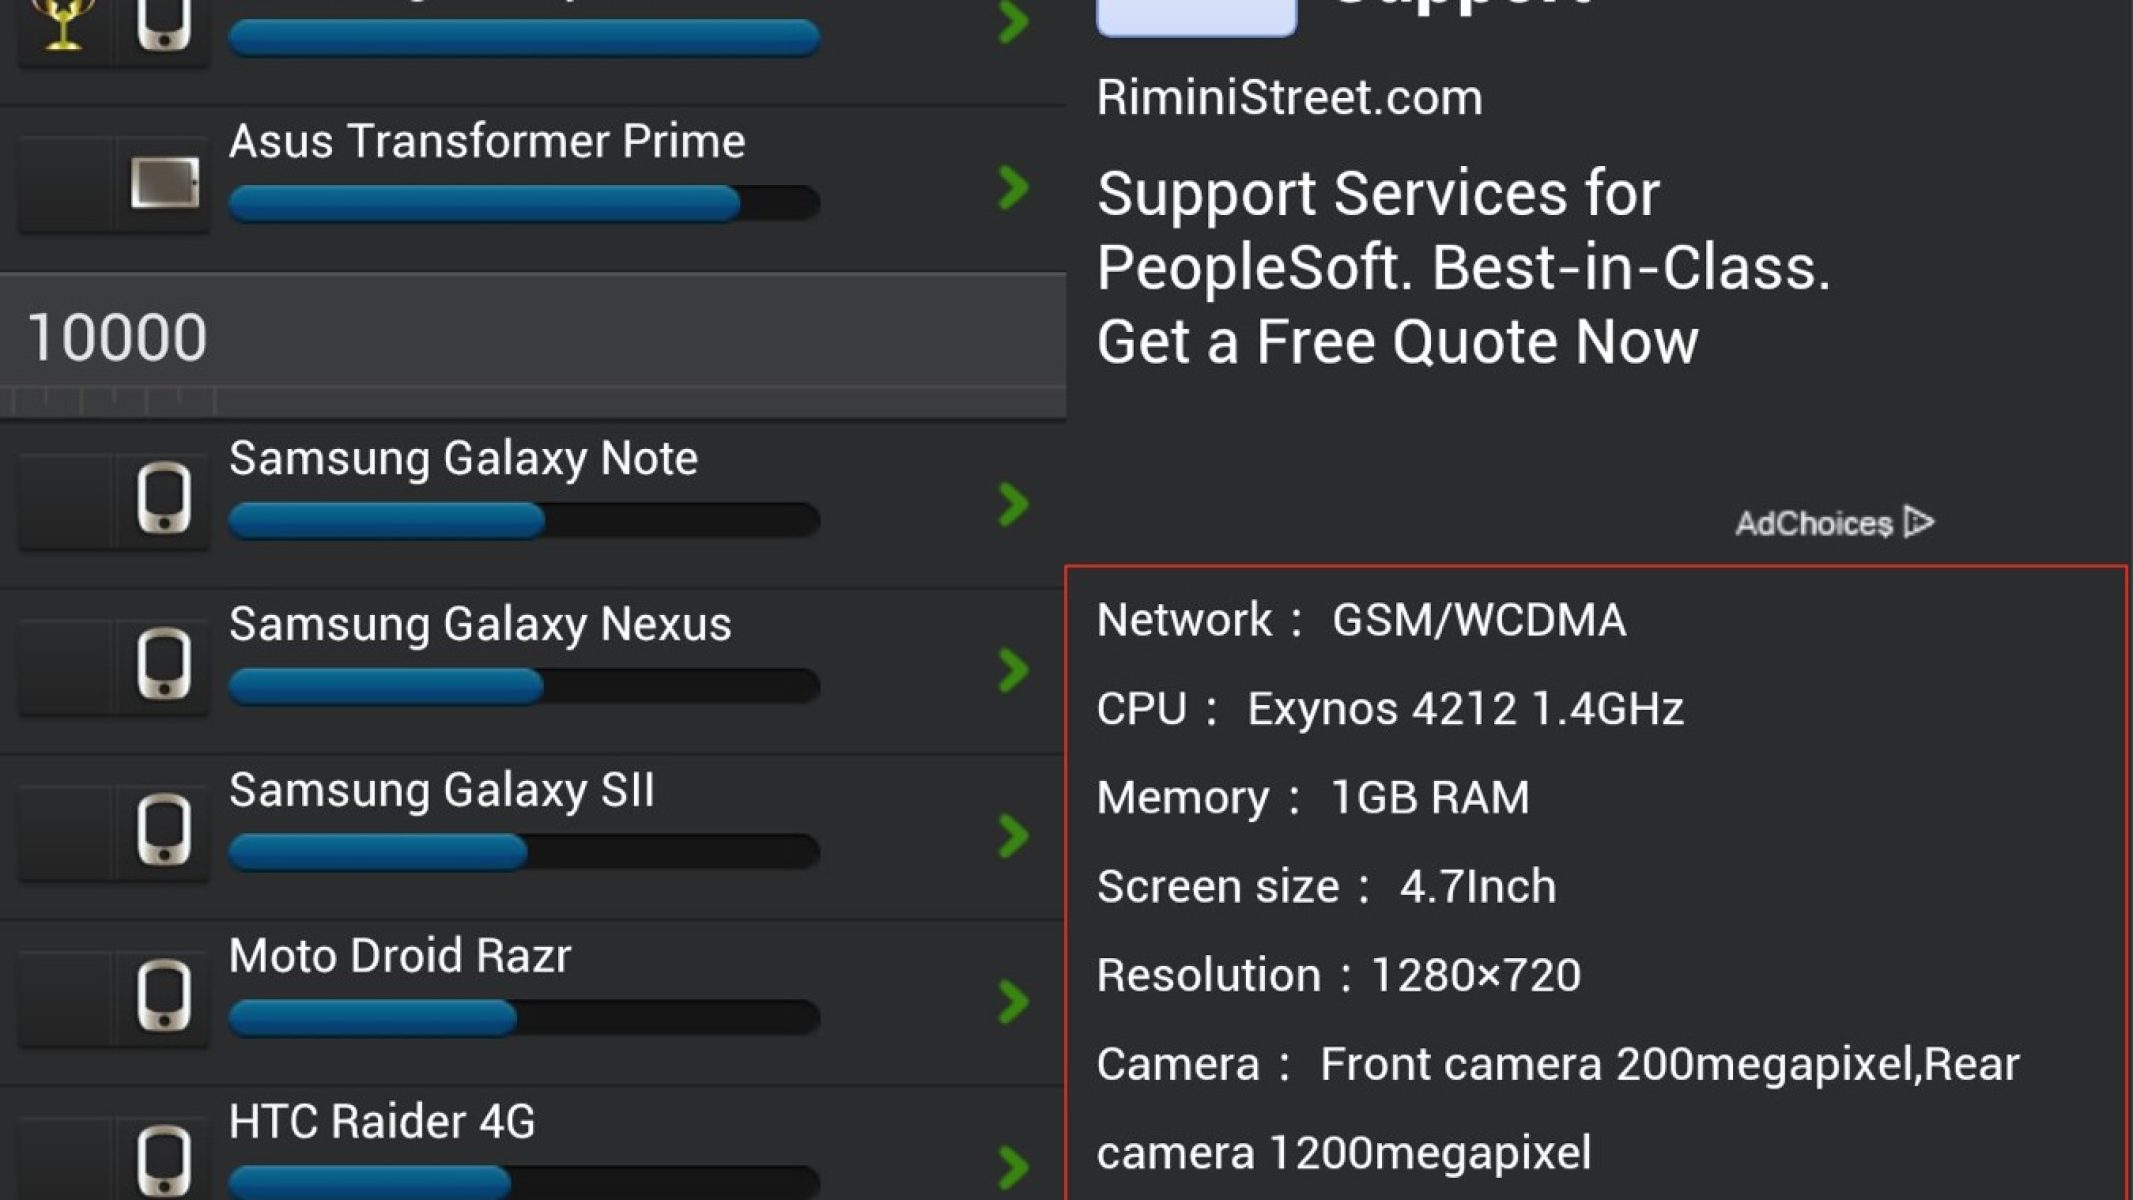Click the Asus Transformer Prime score bar
Viewport: 2133px width, 1200px height.
coord(524,203)
